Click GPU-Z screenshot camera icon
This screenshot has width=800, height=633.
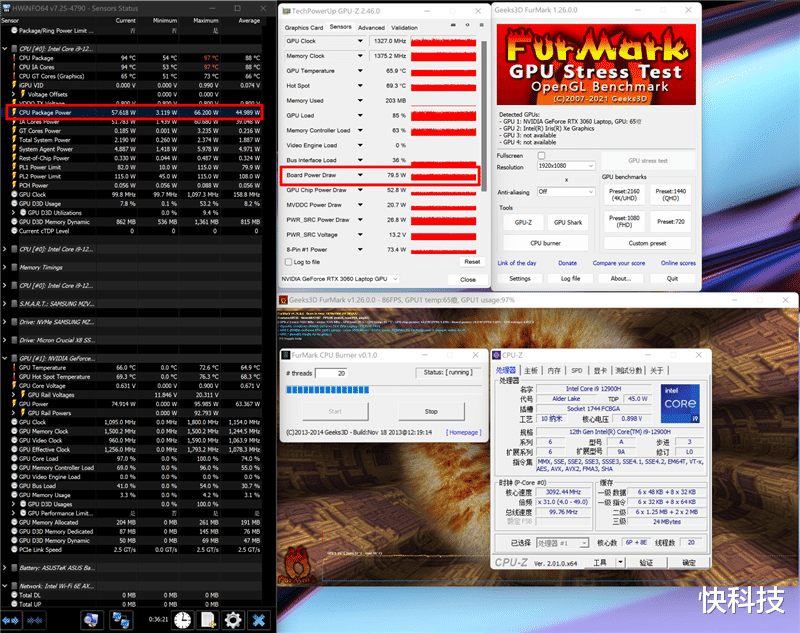453,24
